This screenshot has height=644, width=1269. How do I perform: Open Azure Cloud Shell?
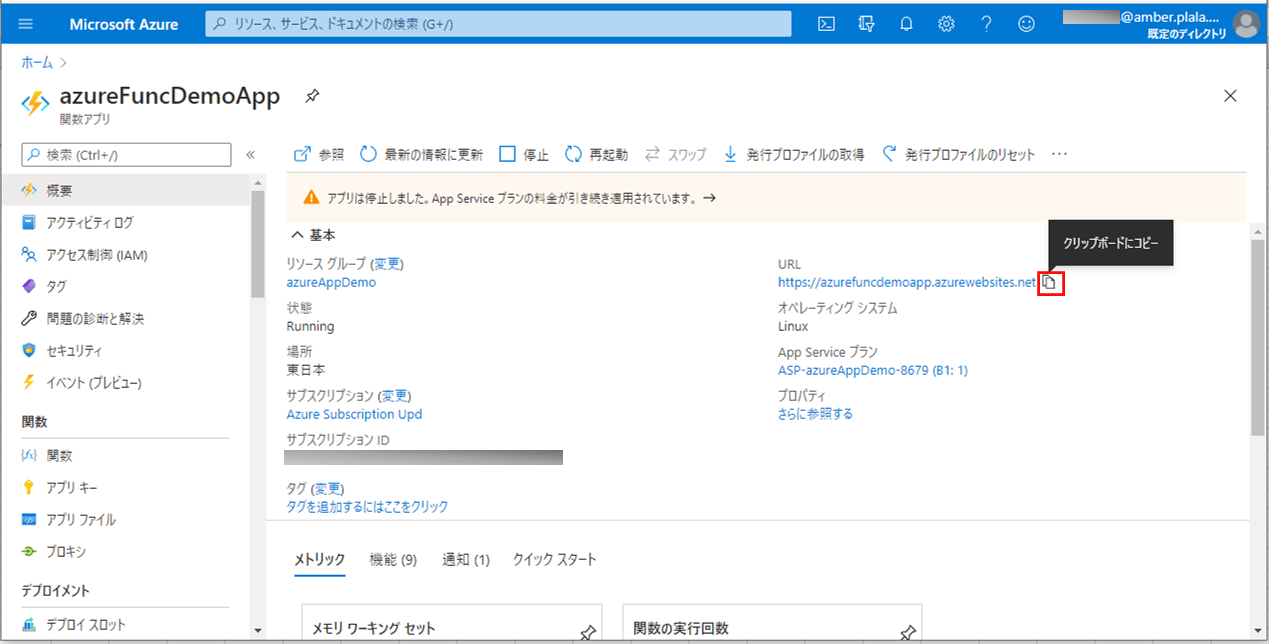pyautogui.click(x=825, y=23)
